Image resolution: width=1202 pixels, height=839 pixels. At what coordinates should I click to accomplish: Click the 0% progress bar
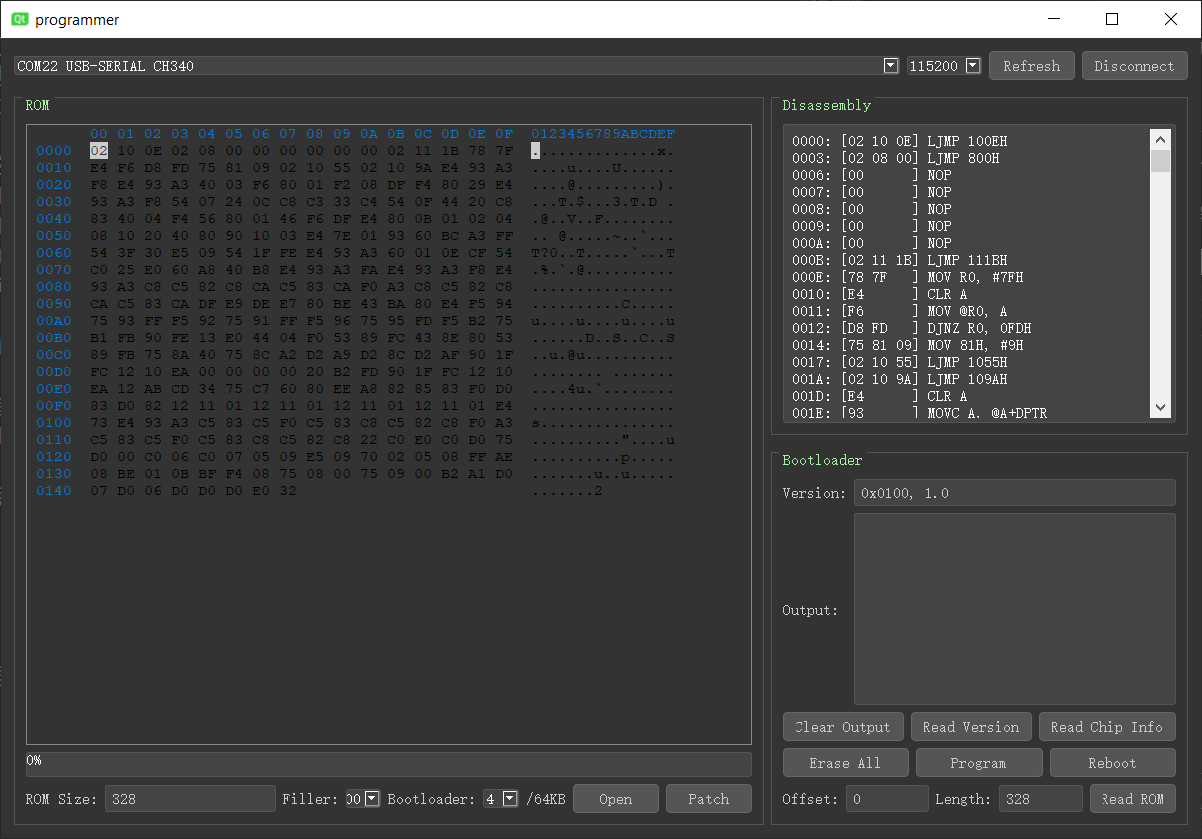pyautogui.click(x=388, y=764)
